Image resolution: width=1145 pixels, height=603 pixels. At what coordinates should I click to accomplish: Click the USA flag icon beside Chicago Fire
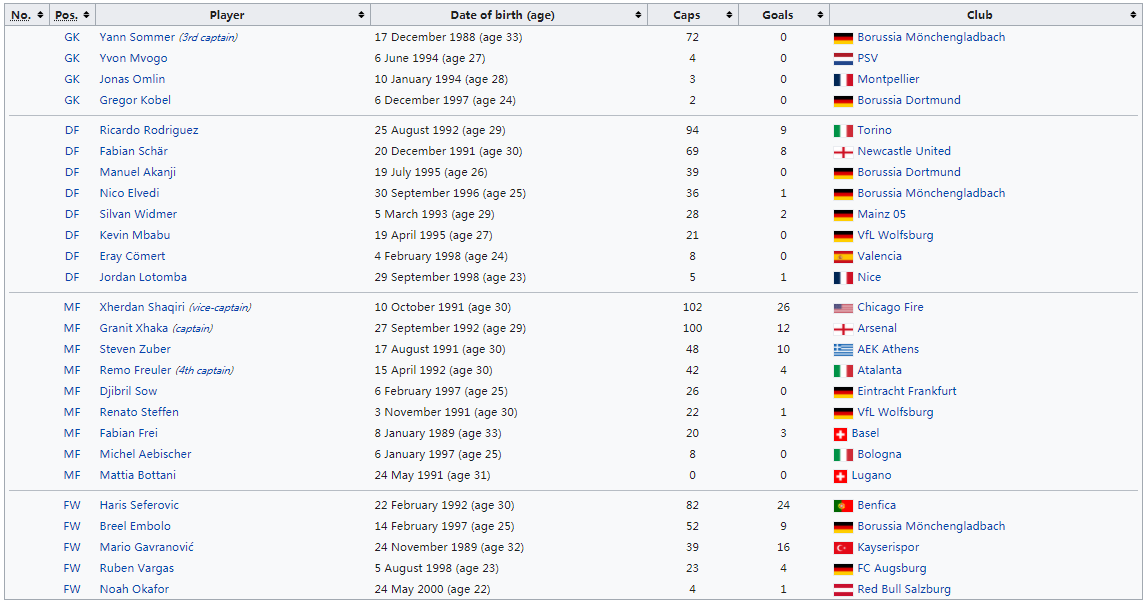click(x=843, y=308)
